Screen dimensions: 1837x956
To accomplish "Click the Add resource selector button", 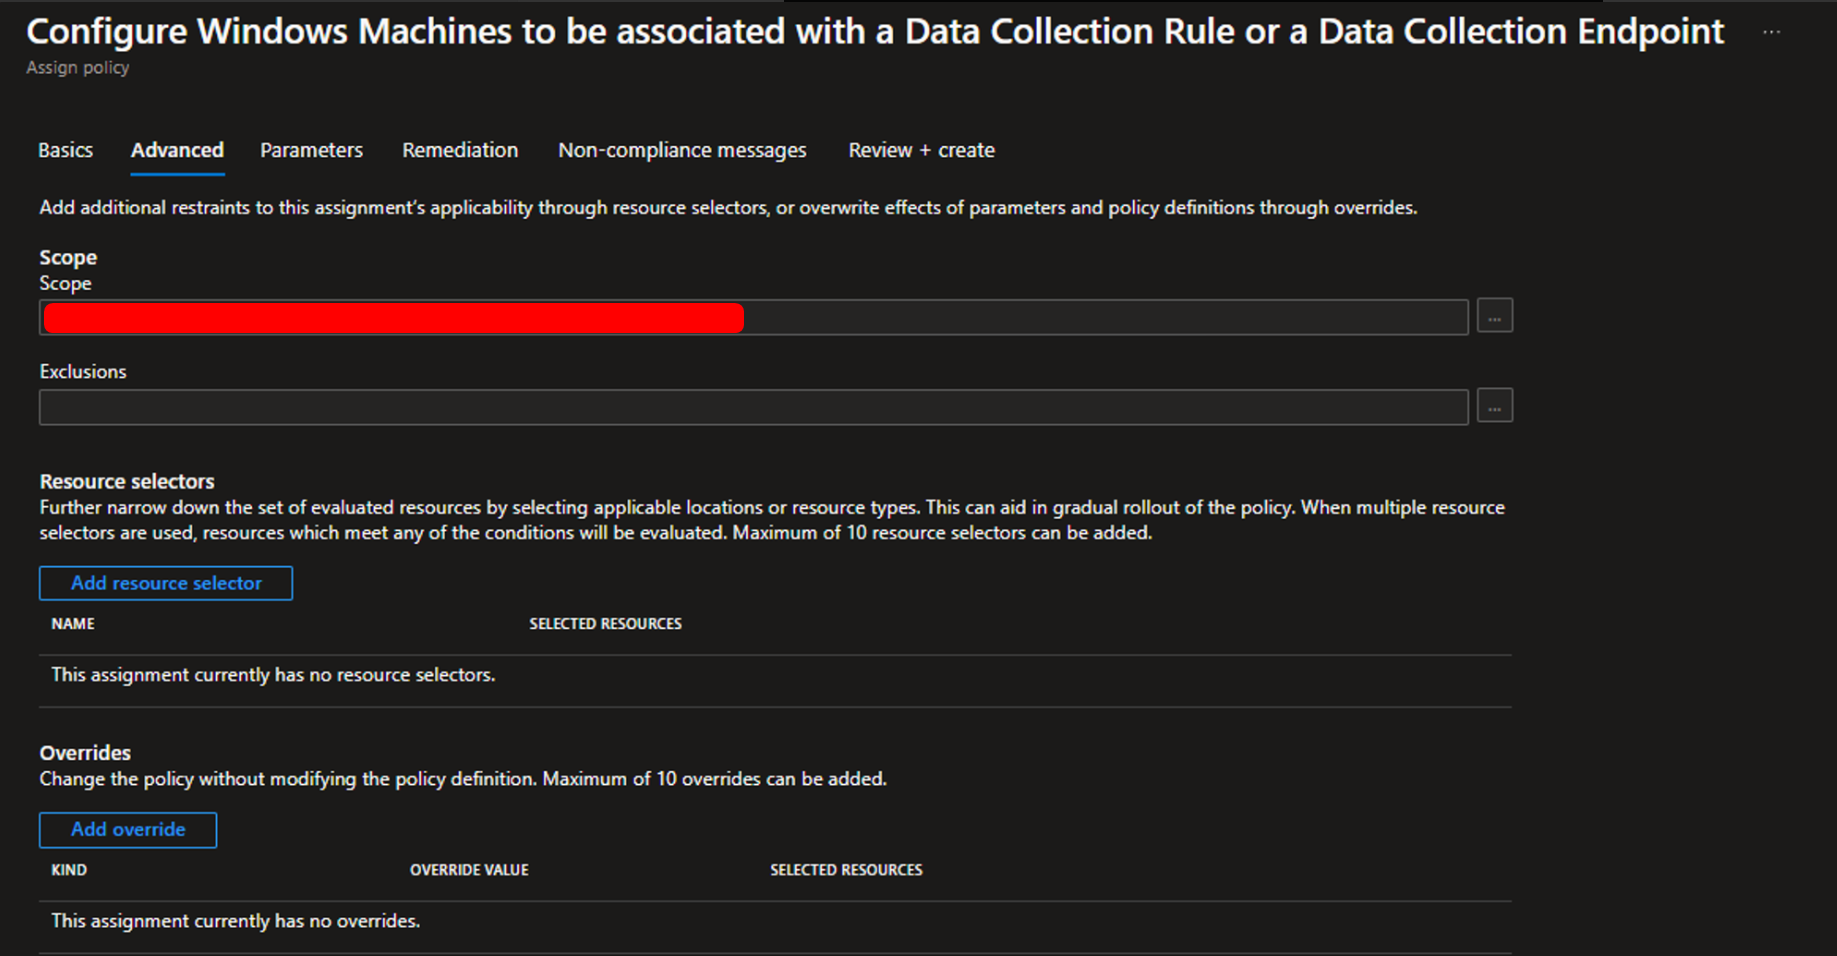I will click(x=166, y=583).
